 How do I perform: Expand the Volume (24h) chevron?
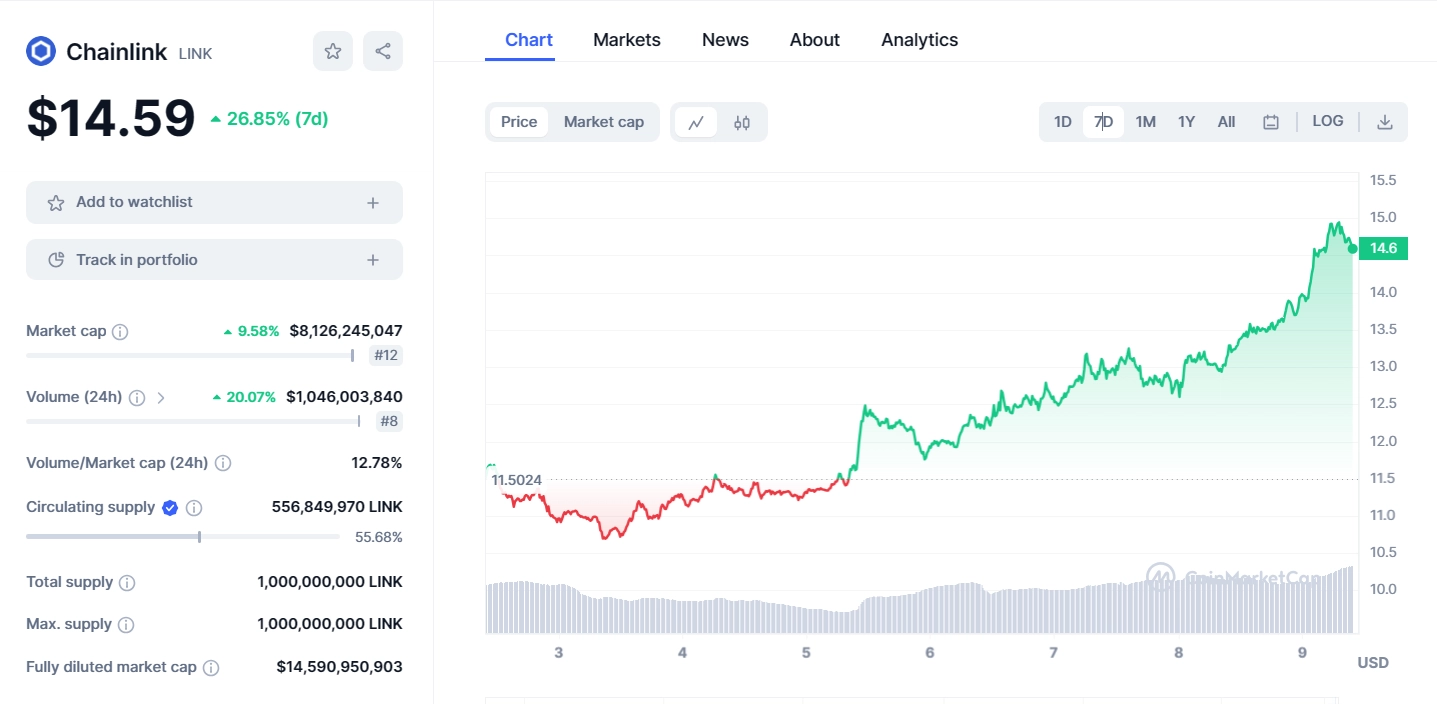(x=161, y=396)
